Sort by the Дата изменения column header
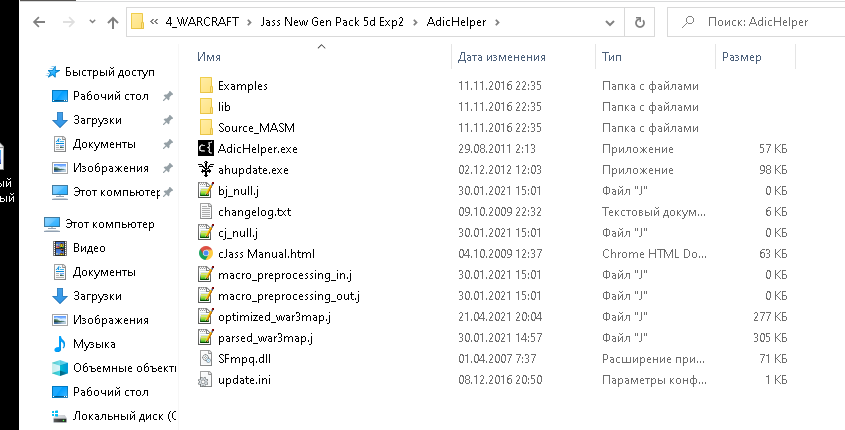This screenshot has width=845, height=430. pos(501,58)
